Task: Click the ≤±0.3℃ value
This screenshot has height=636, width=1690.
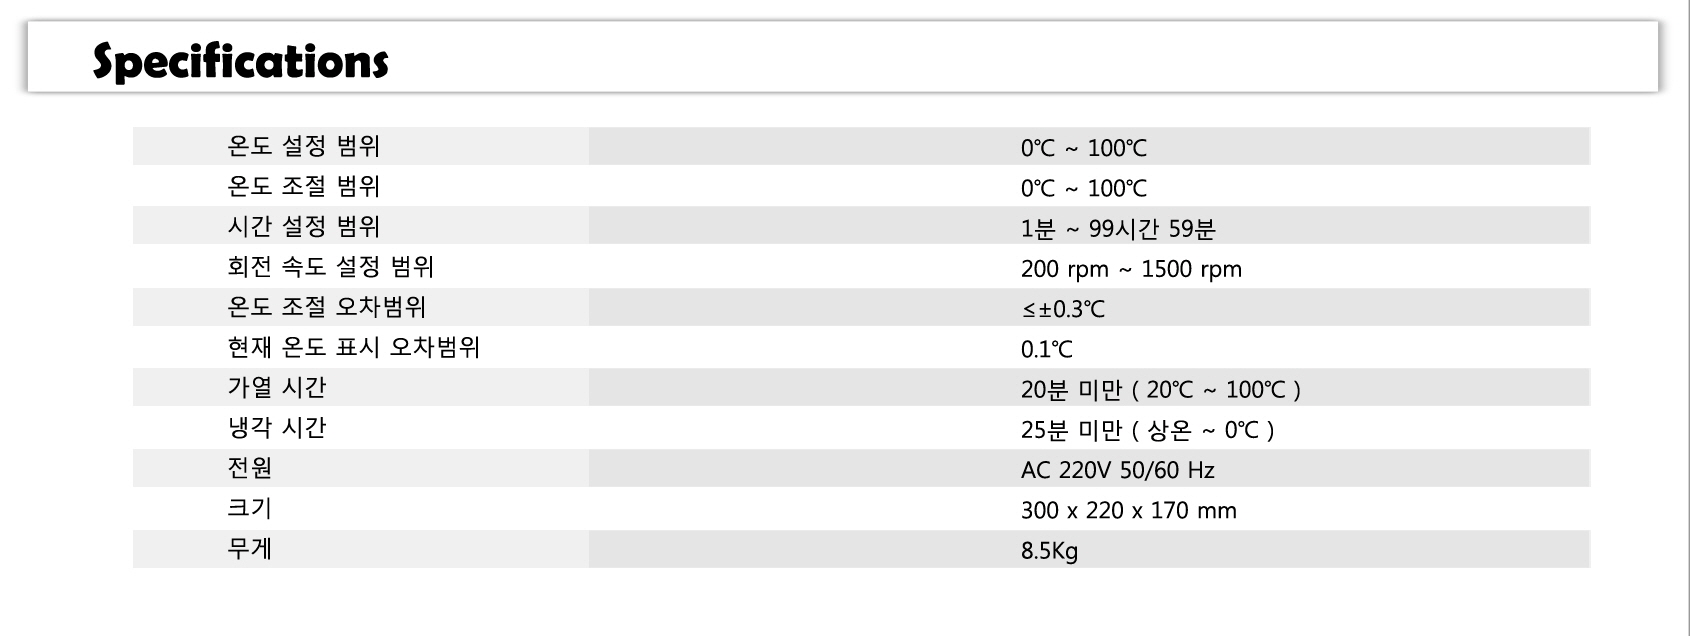Action: coord(1063,309)
